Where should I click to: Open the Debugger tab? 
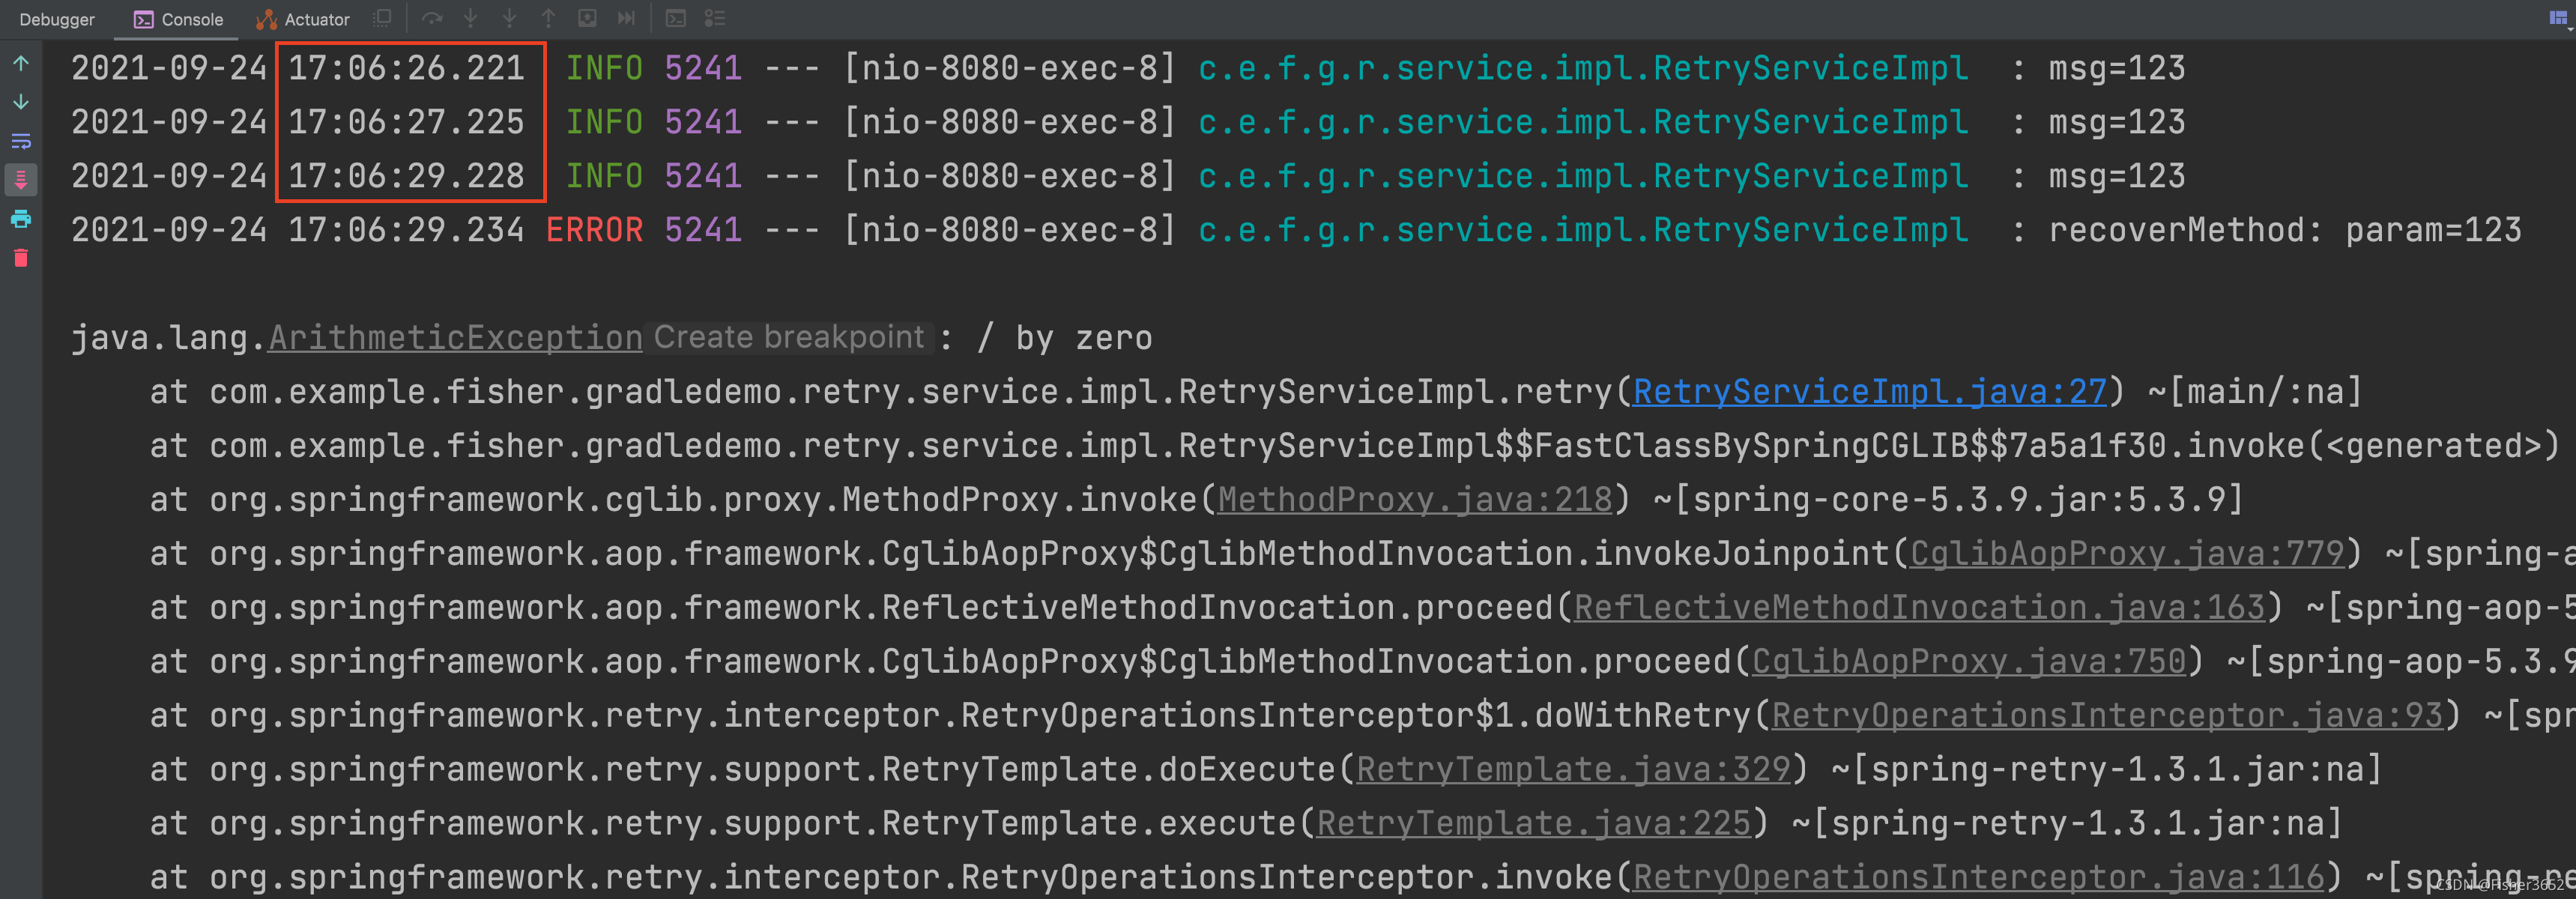(57, 19)
